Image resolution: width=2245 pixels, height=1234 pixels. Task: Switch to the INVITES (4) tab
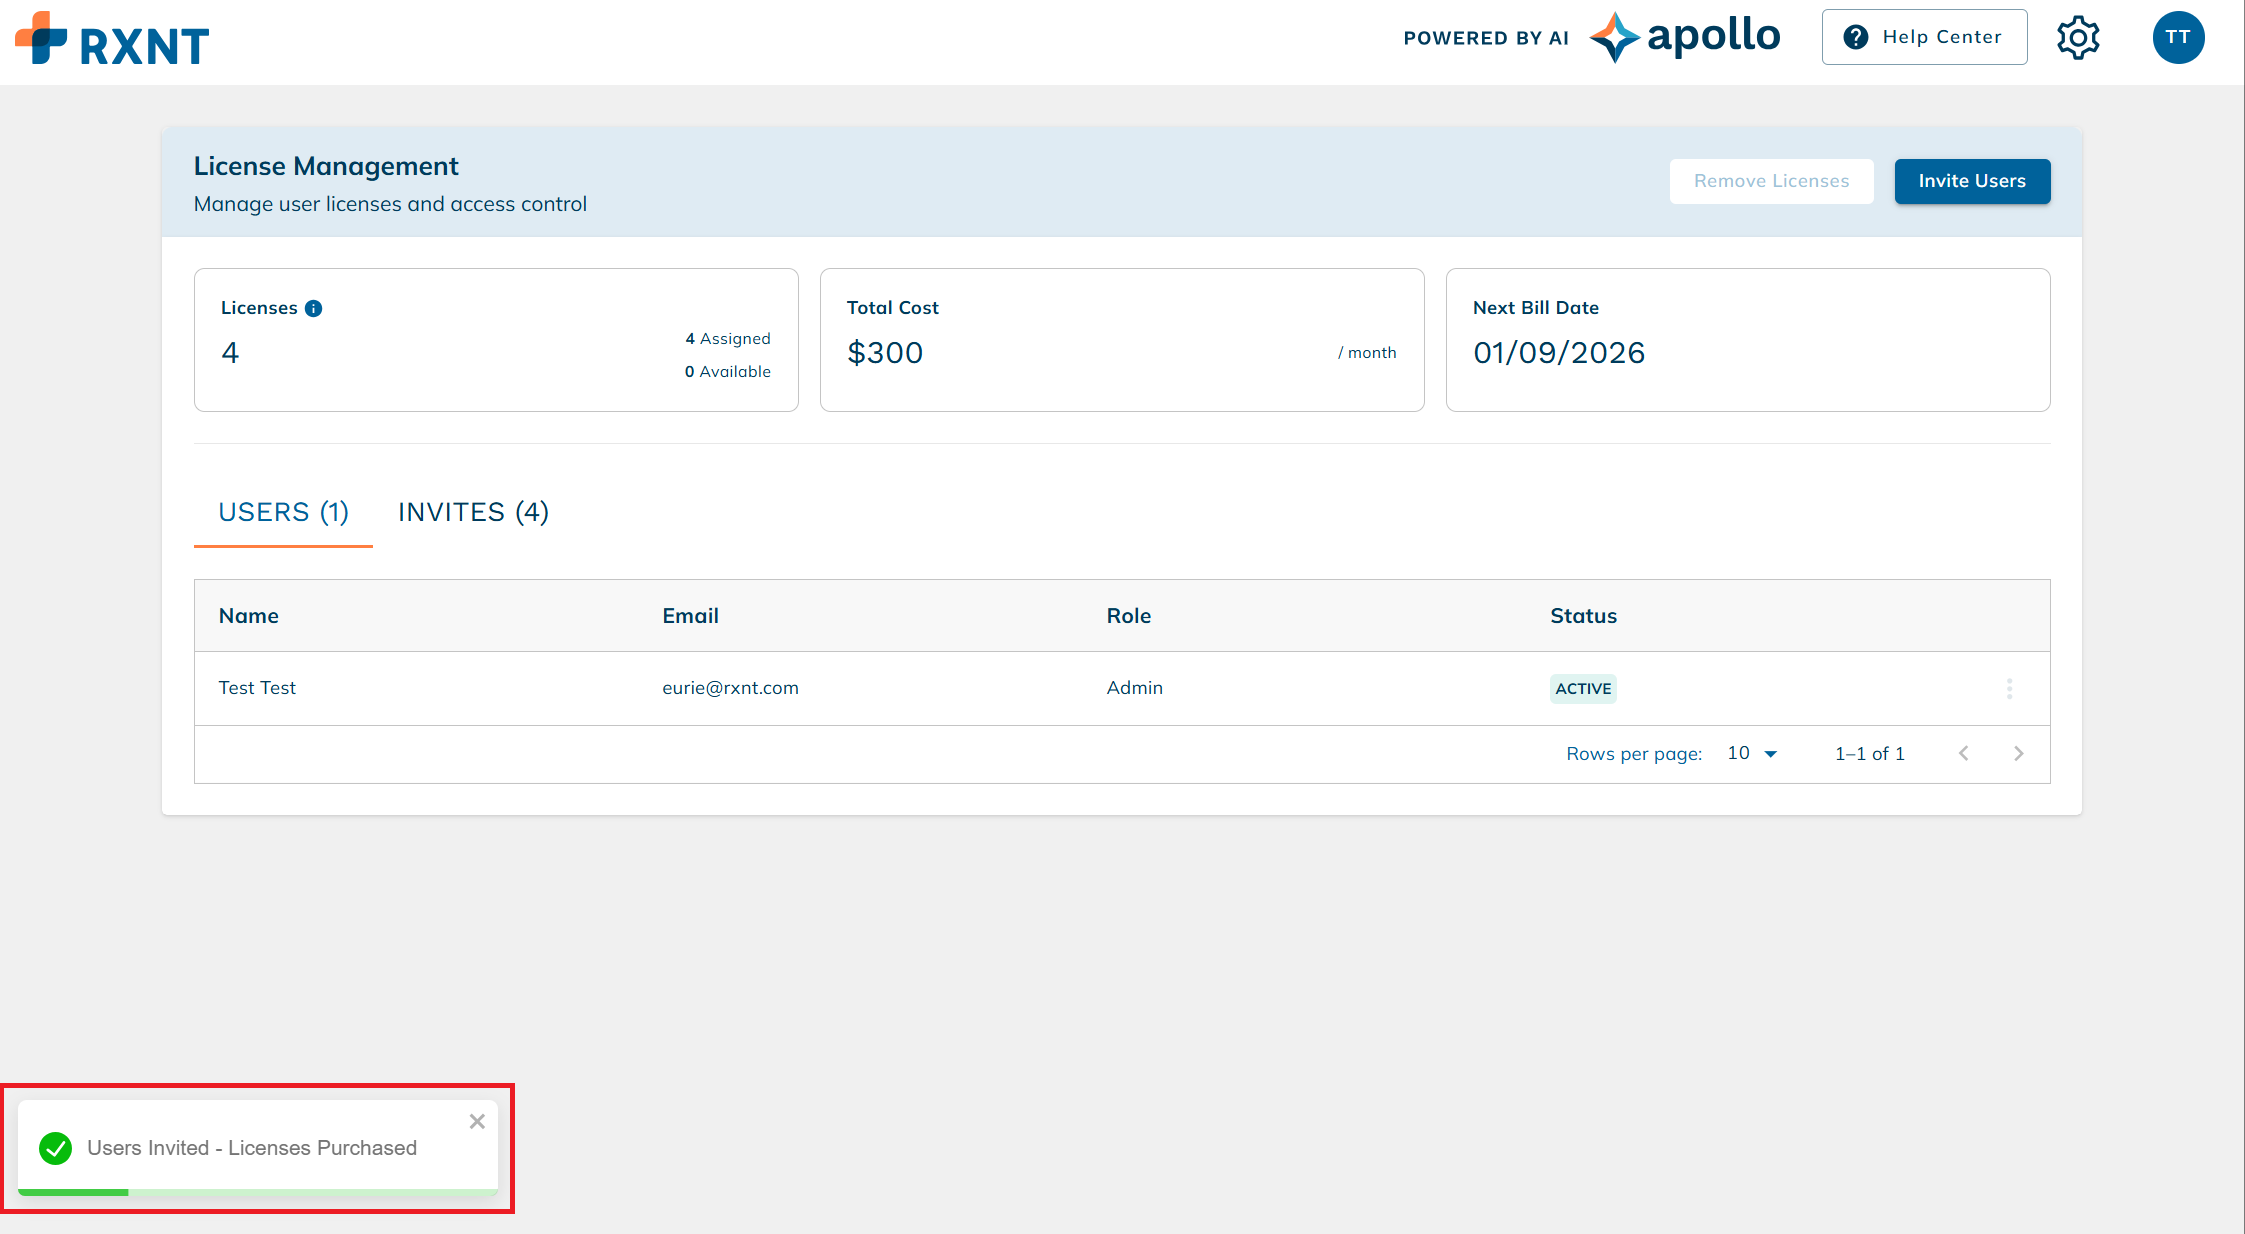(x=473, y=512)
